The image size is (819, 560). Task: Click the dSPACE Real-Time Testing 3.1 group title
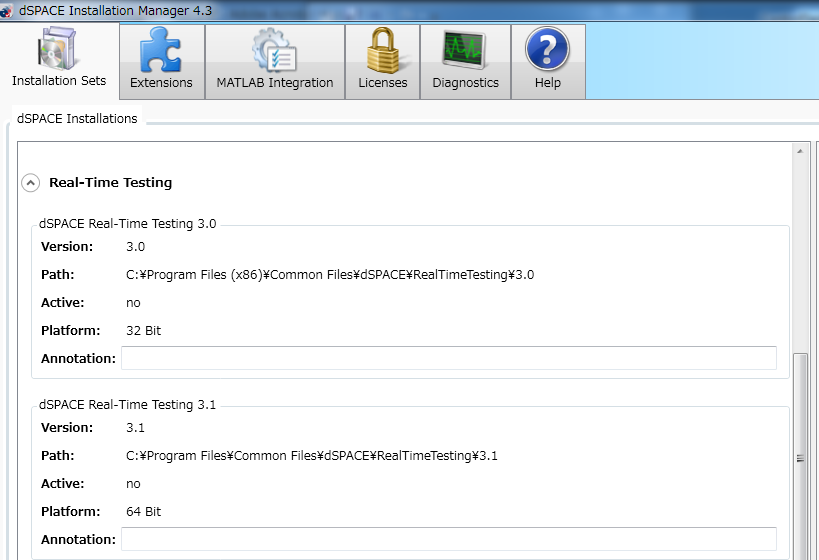coord(127,405)
